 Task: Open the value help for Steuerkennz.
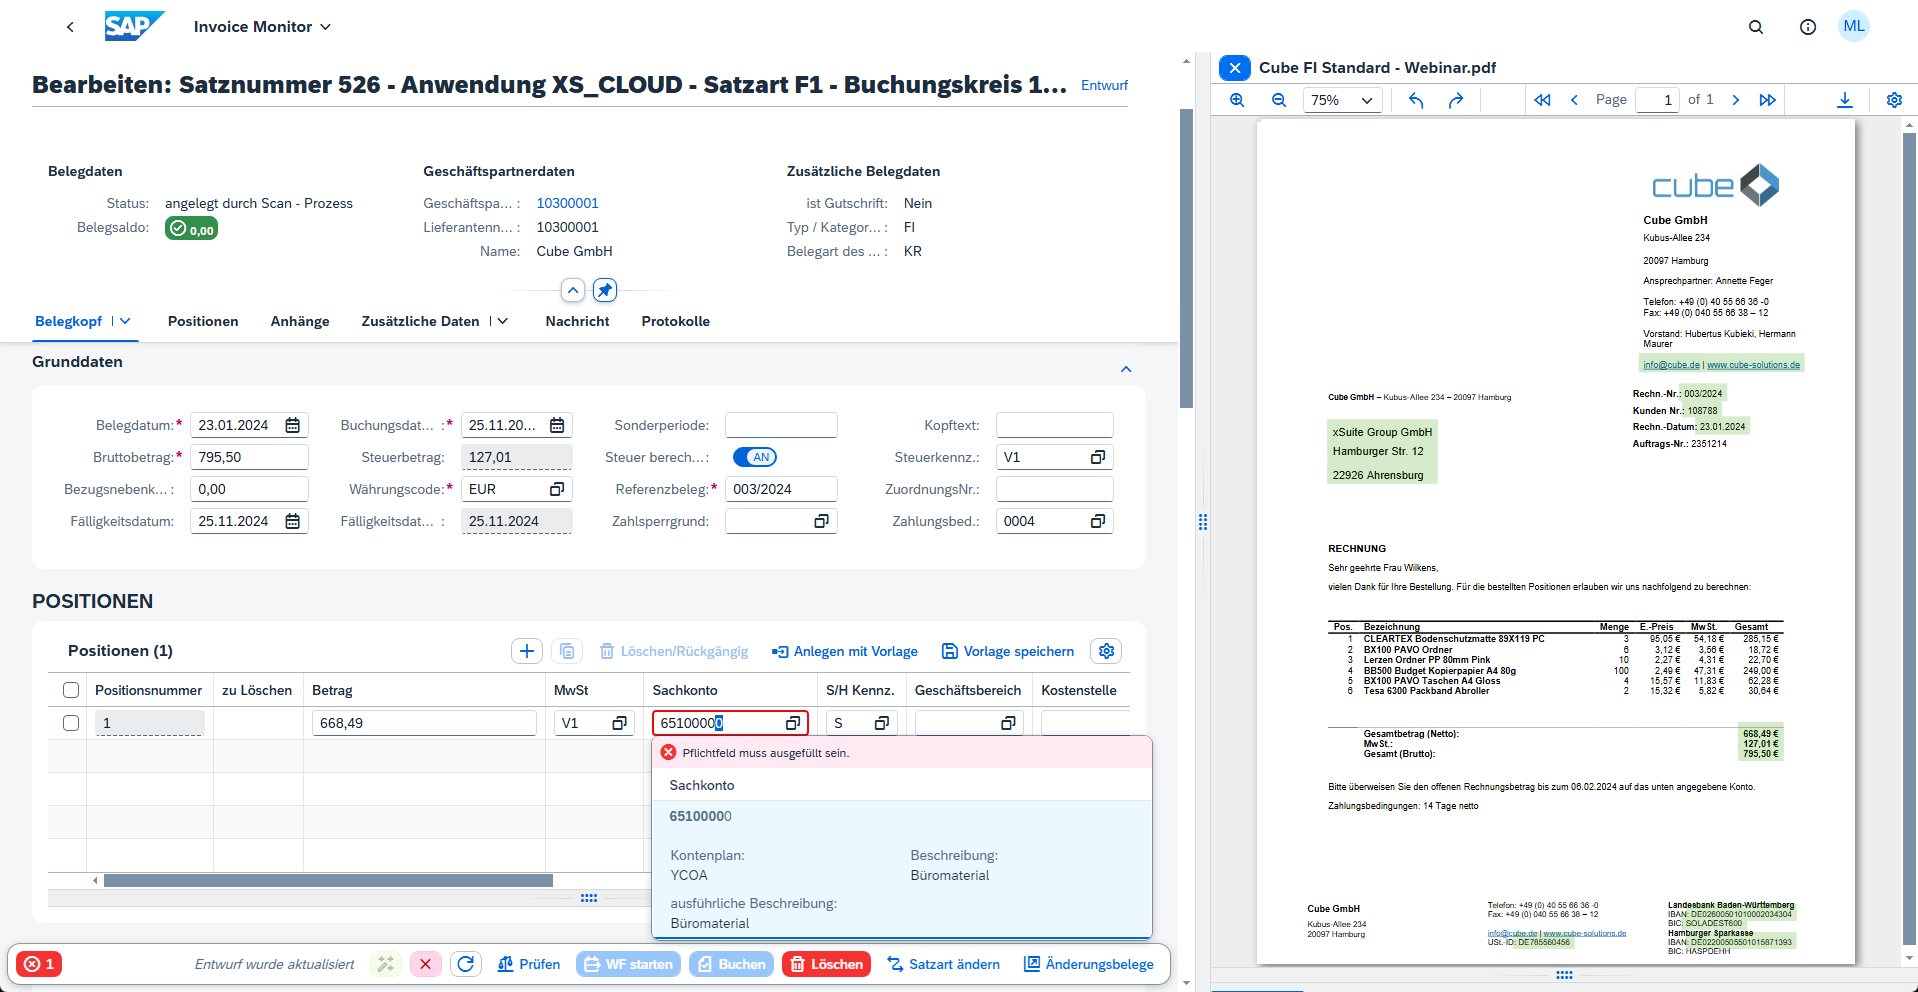click(x=1097, y=457)
